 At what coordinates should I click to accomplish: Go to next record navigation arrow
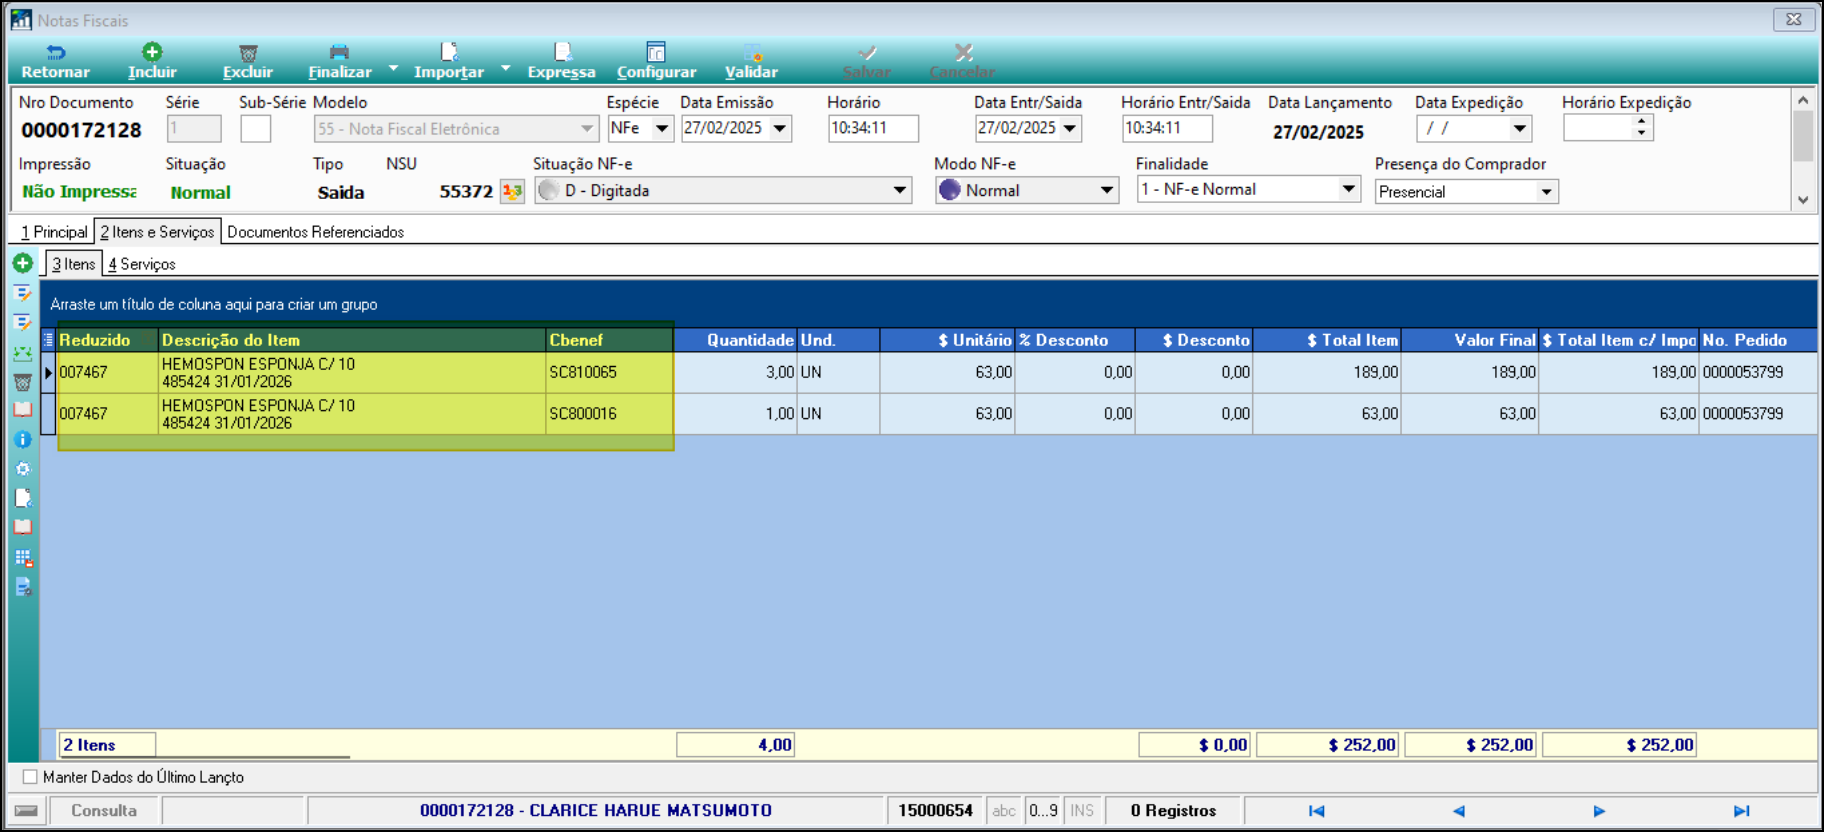click(x=1599, y=811)
